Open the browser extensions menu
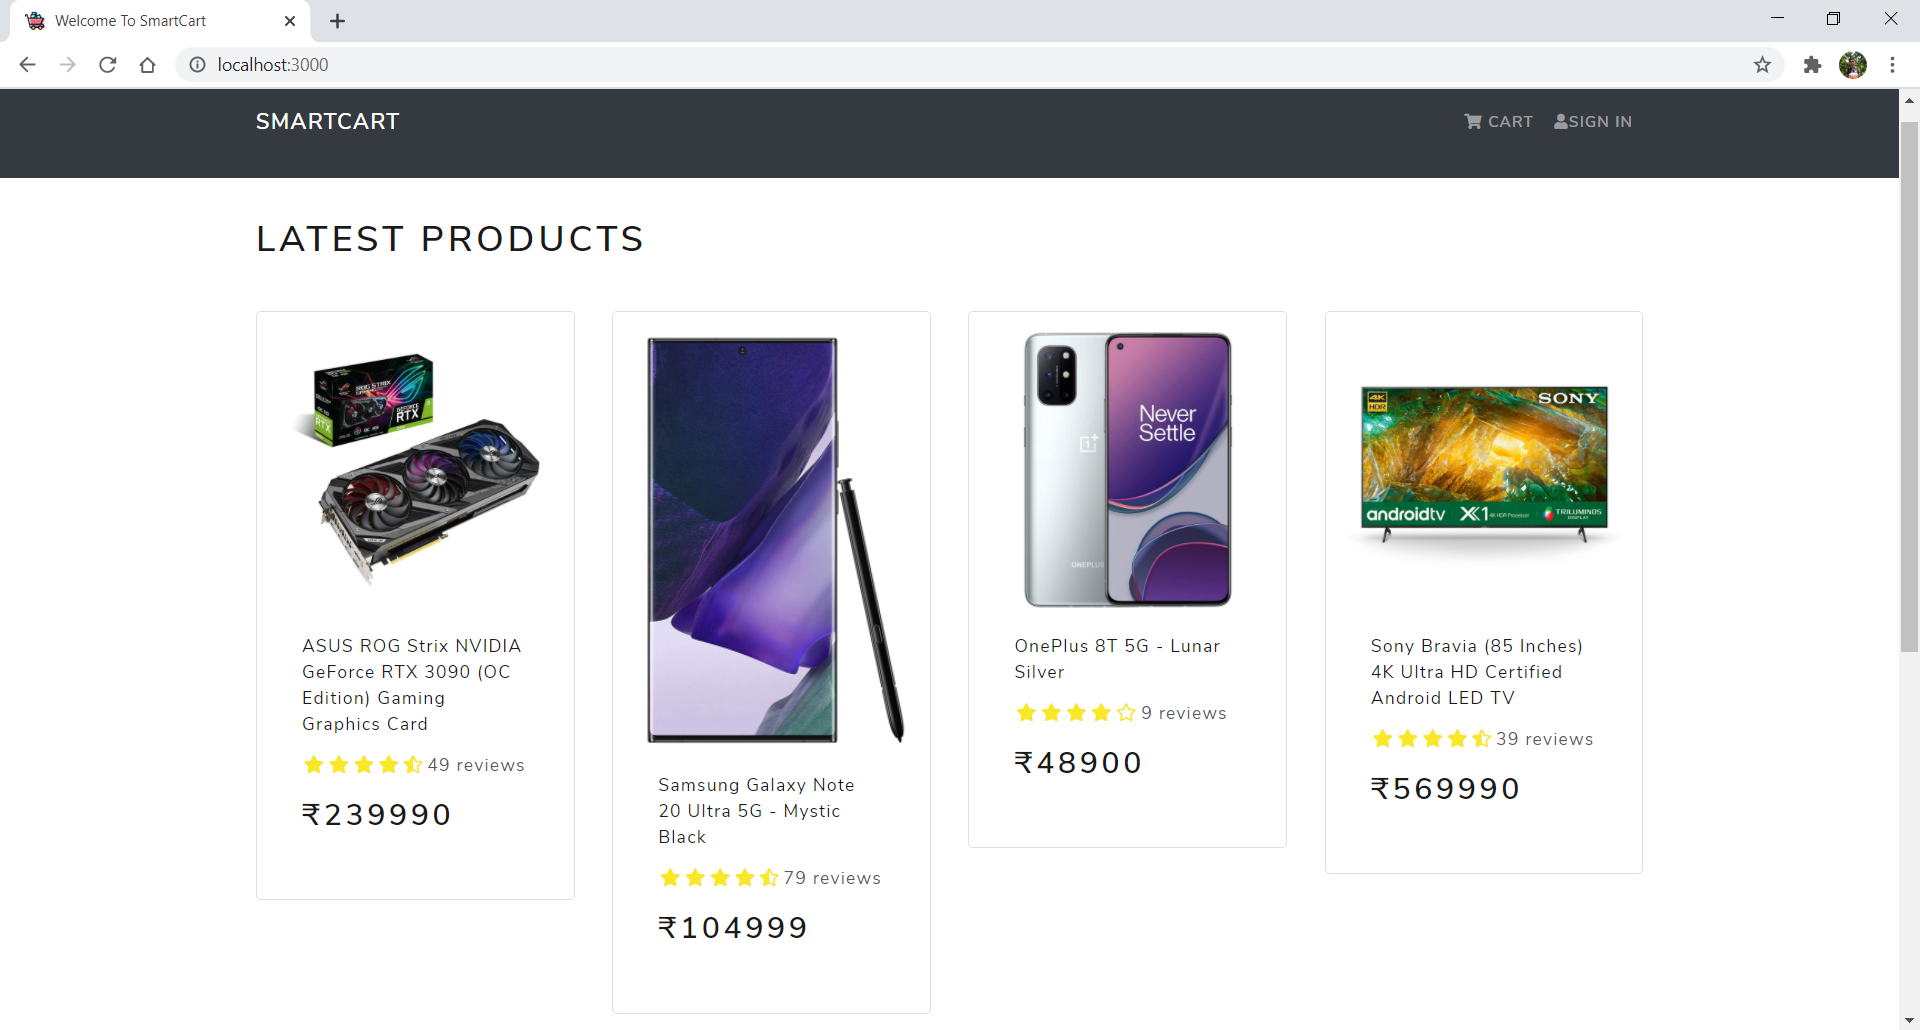 click(1812, 65)
